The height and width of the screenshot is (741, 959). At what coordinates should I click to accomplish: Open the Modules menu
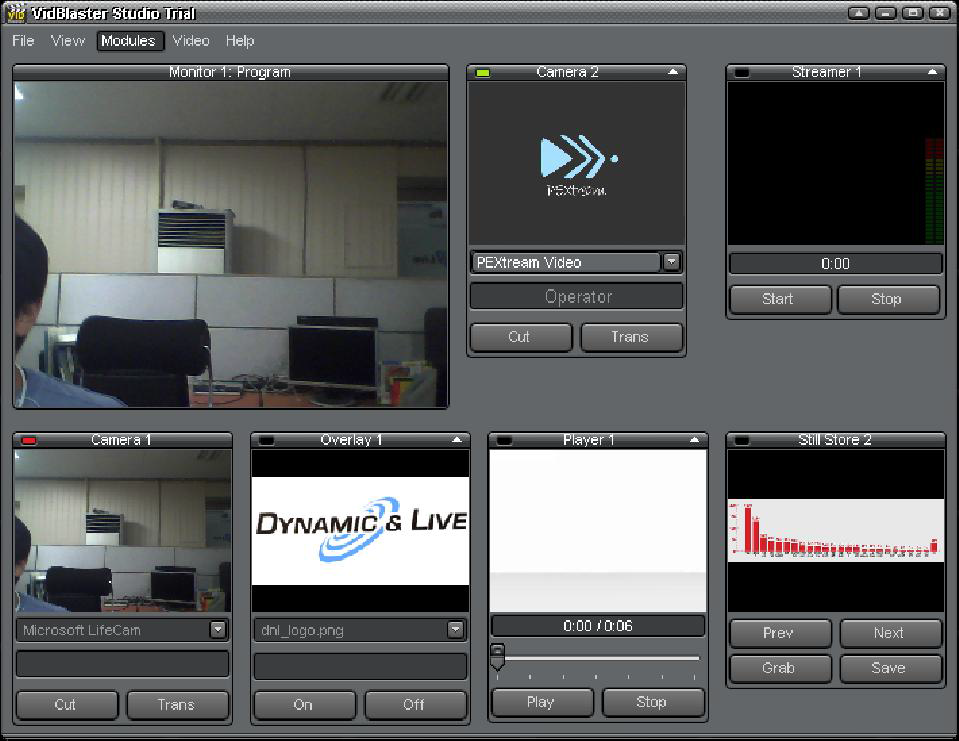tap(128, 41)
